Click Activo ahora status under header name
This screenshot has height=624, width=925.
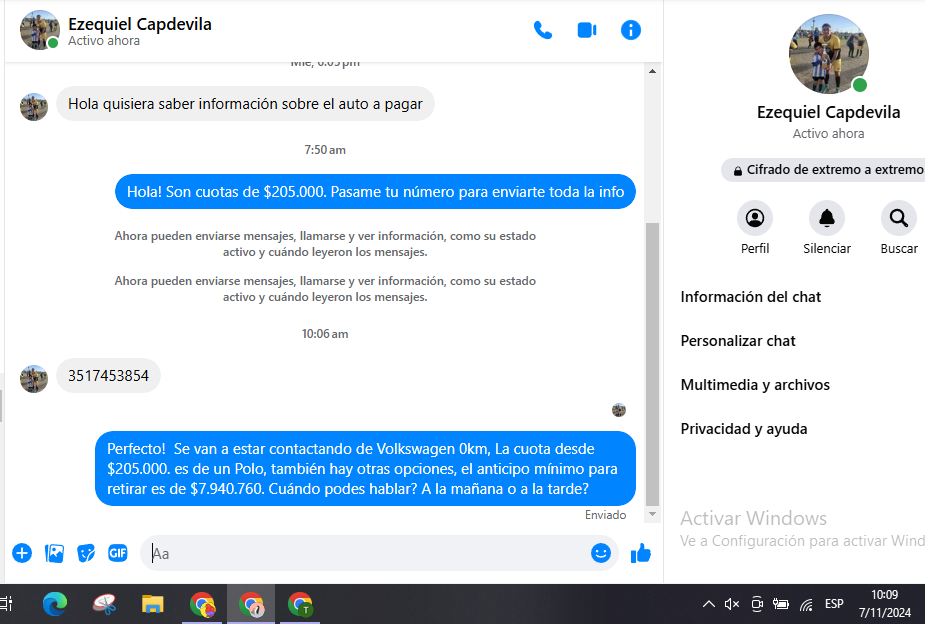point(104,41)
